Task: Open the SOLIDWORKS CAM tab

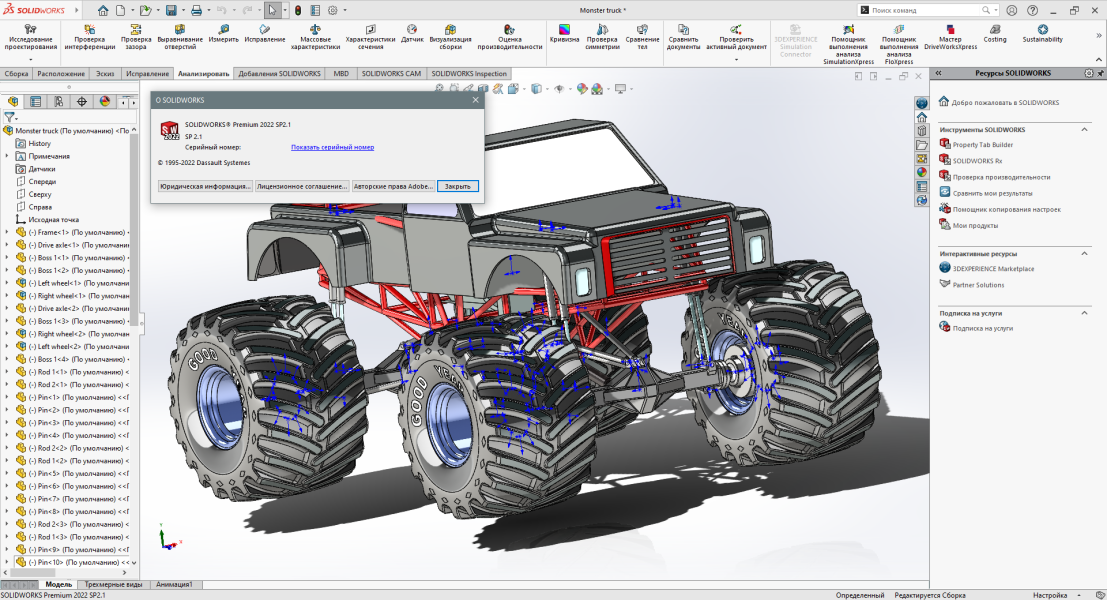Action: coord(391,73)
